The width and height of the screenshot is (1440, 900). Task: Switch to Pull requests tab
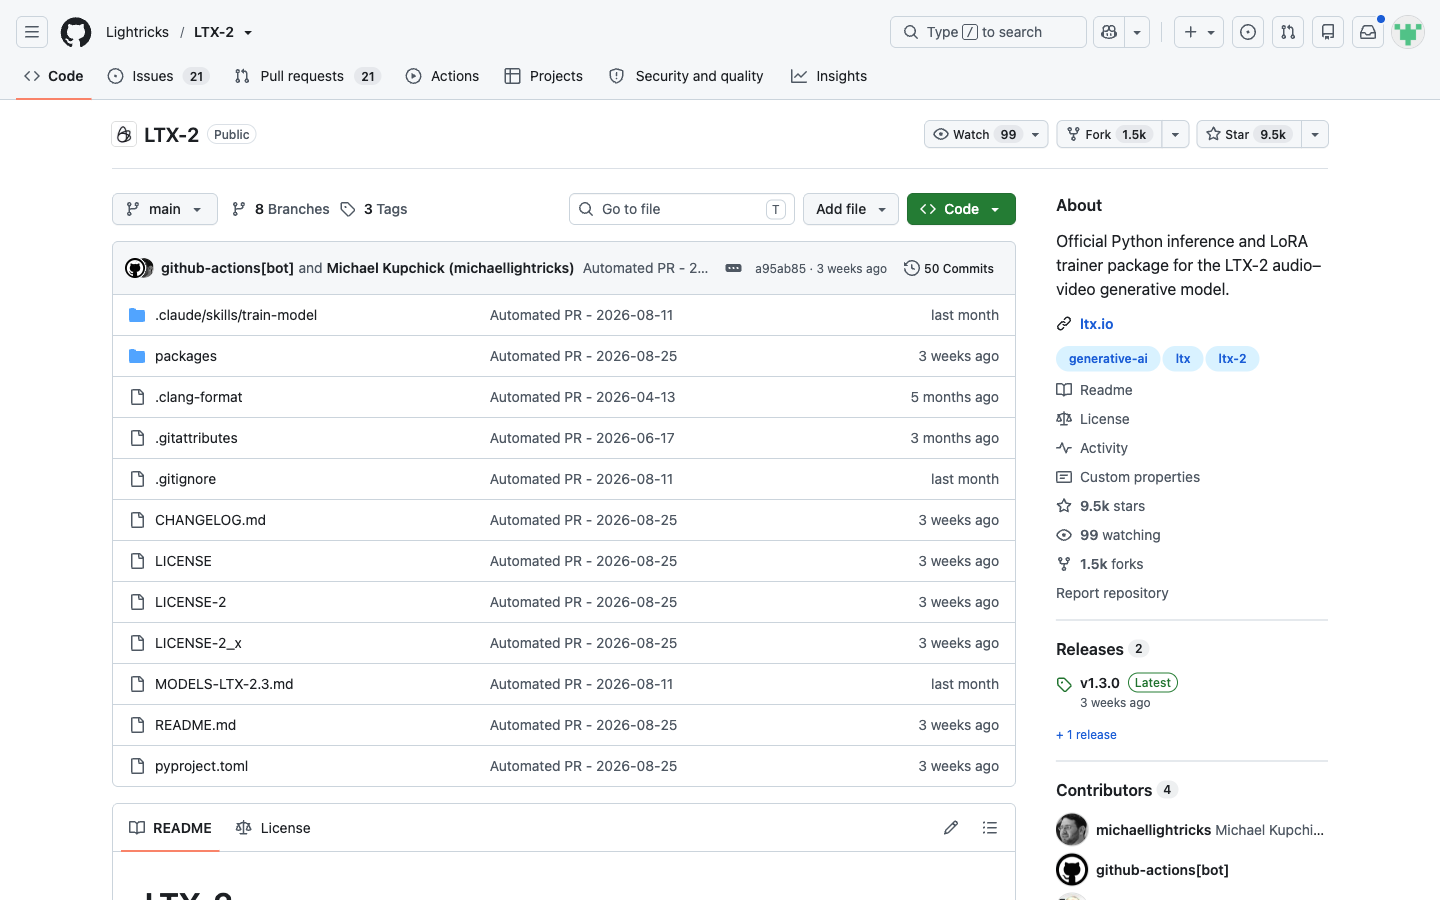(308, 76)
